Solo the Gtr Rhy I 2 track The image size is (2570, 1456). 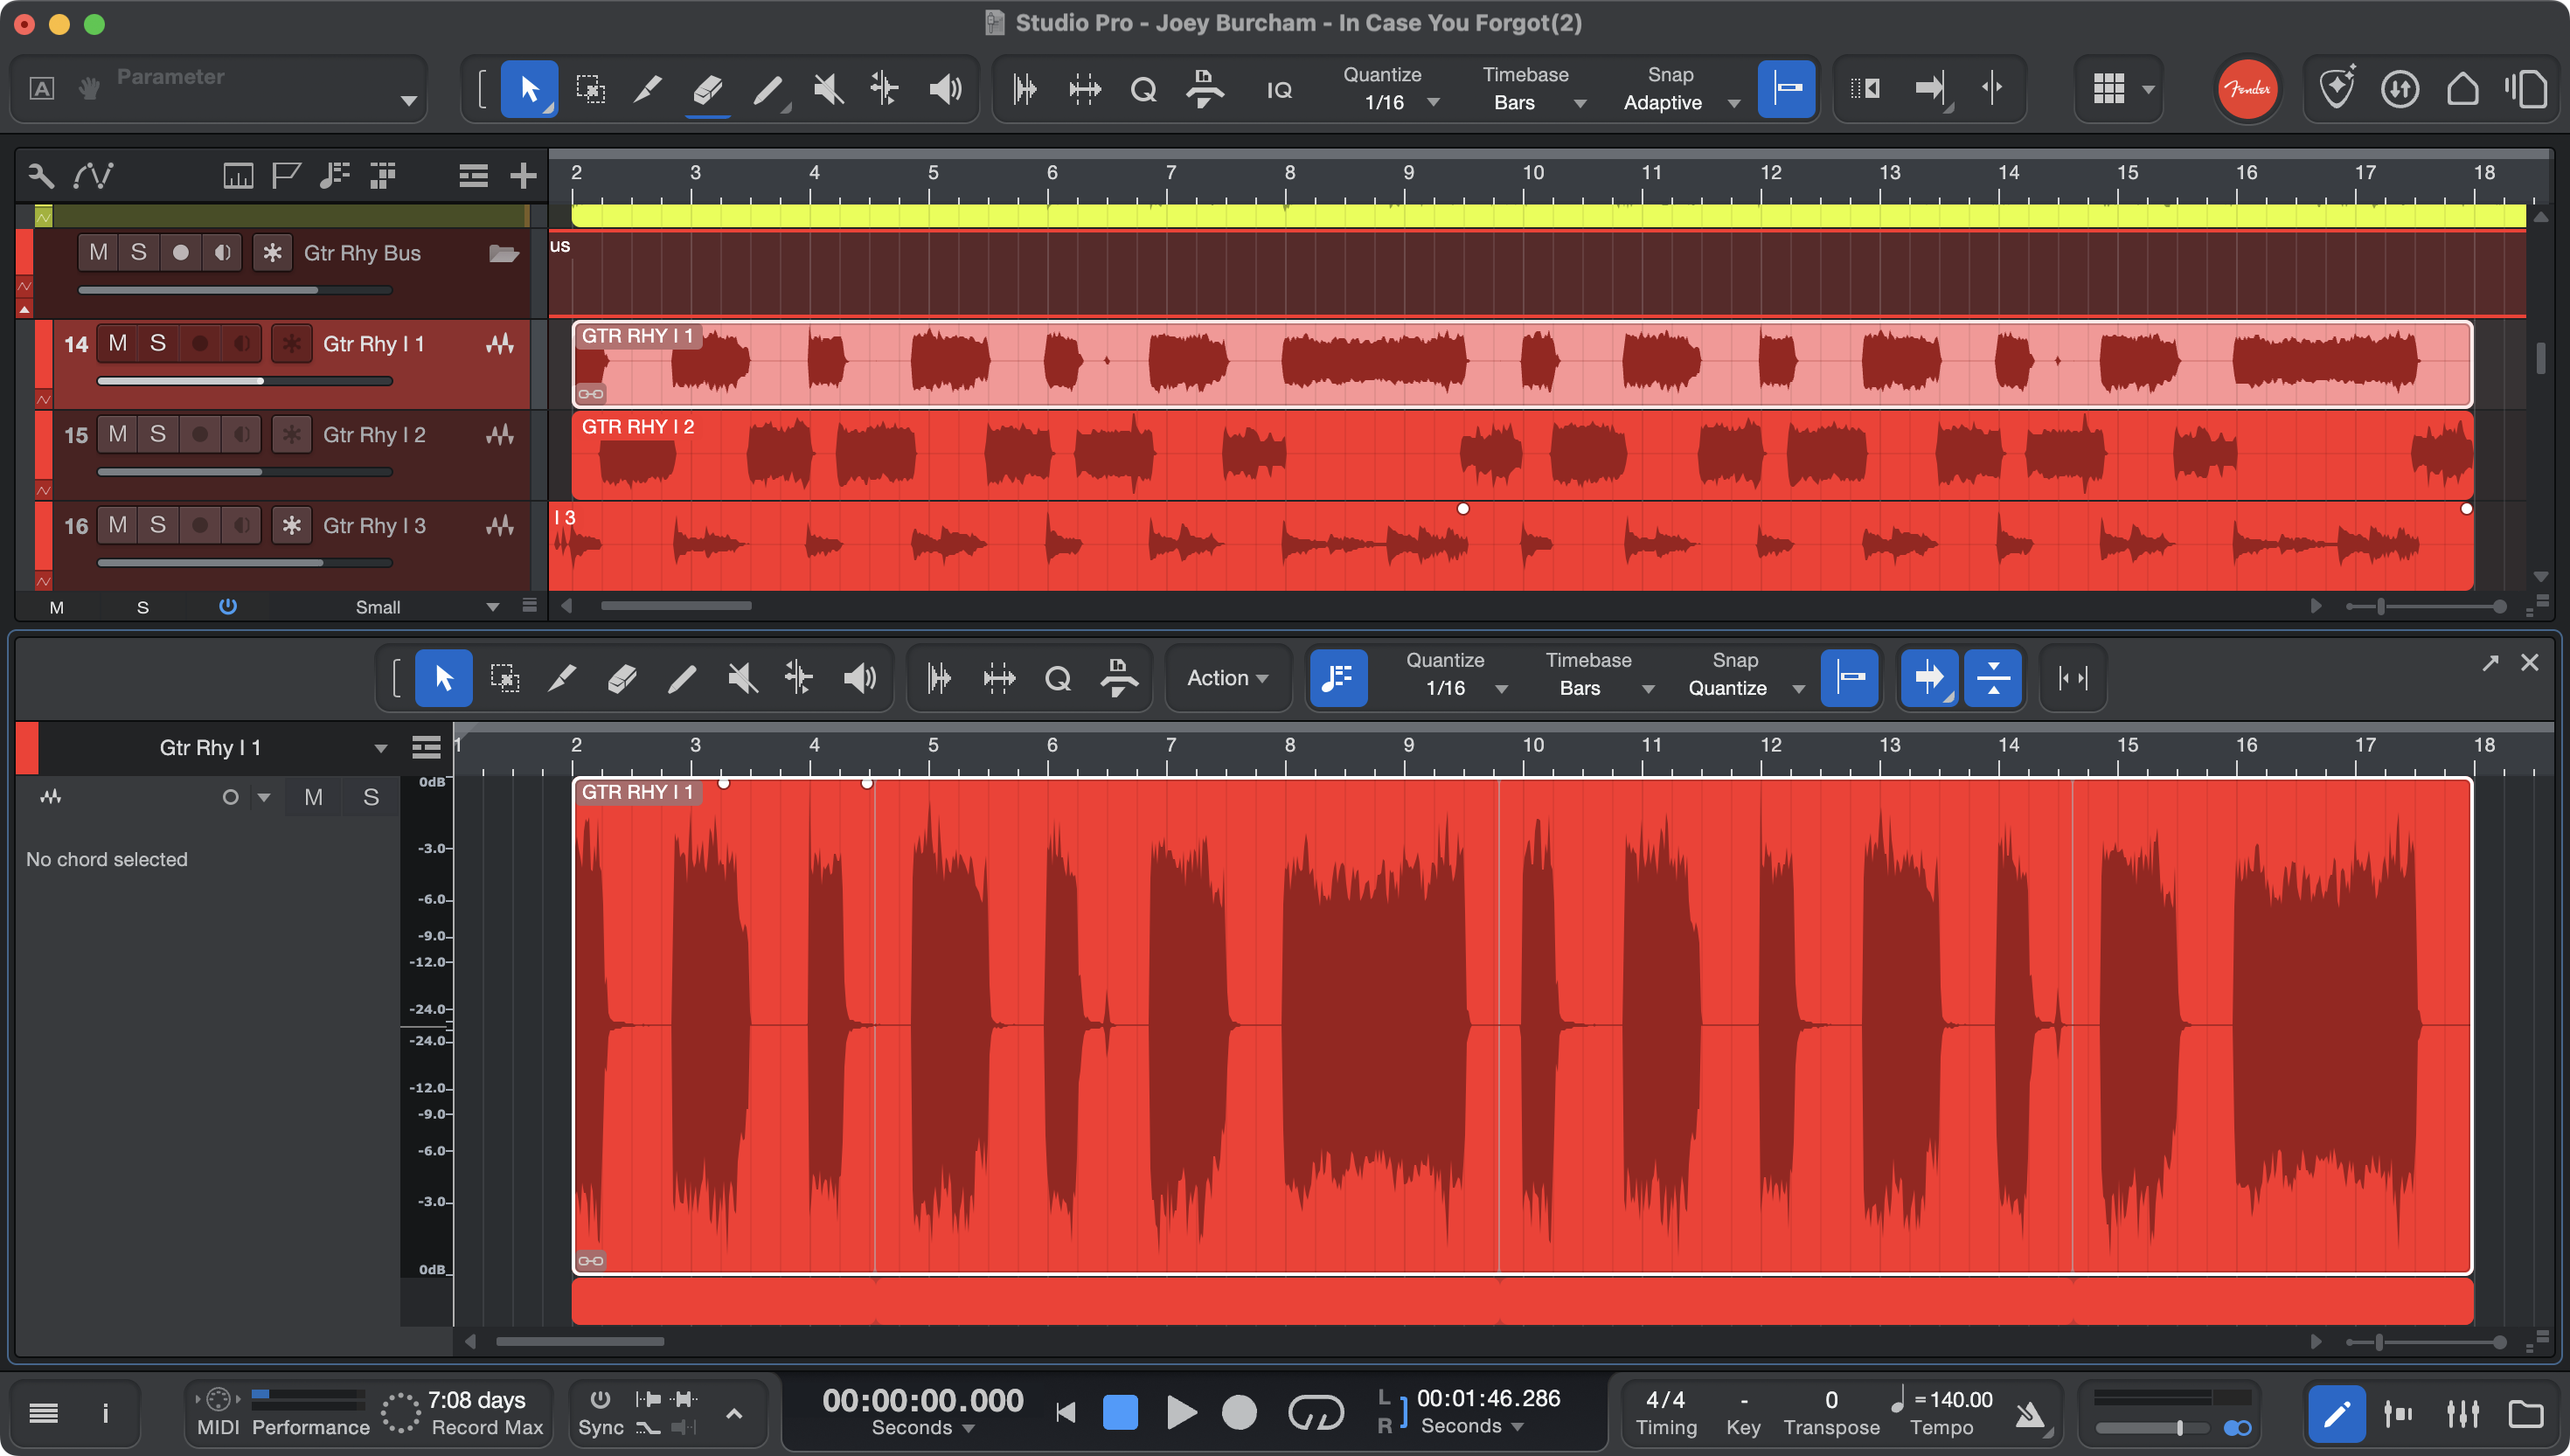tap(158, 434)
